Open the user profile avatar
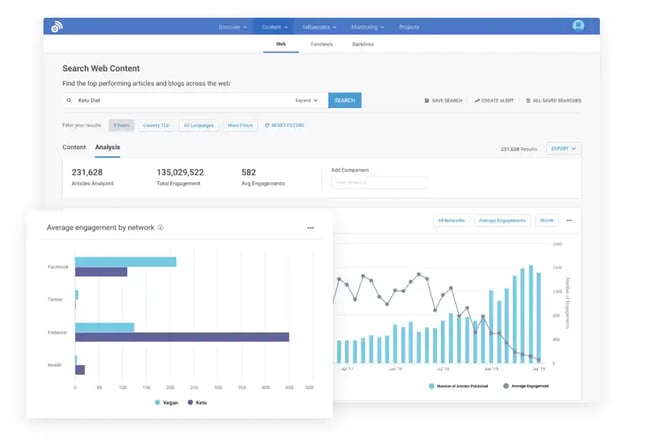Viewport: 650px width, 440px height. 578,26
